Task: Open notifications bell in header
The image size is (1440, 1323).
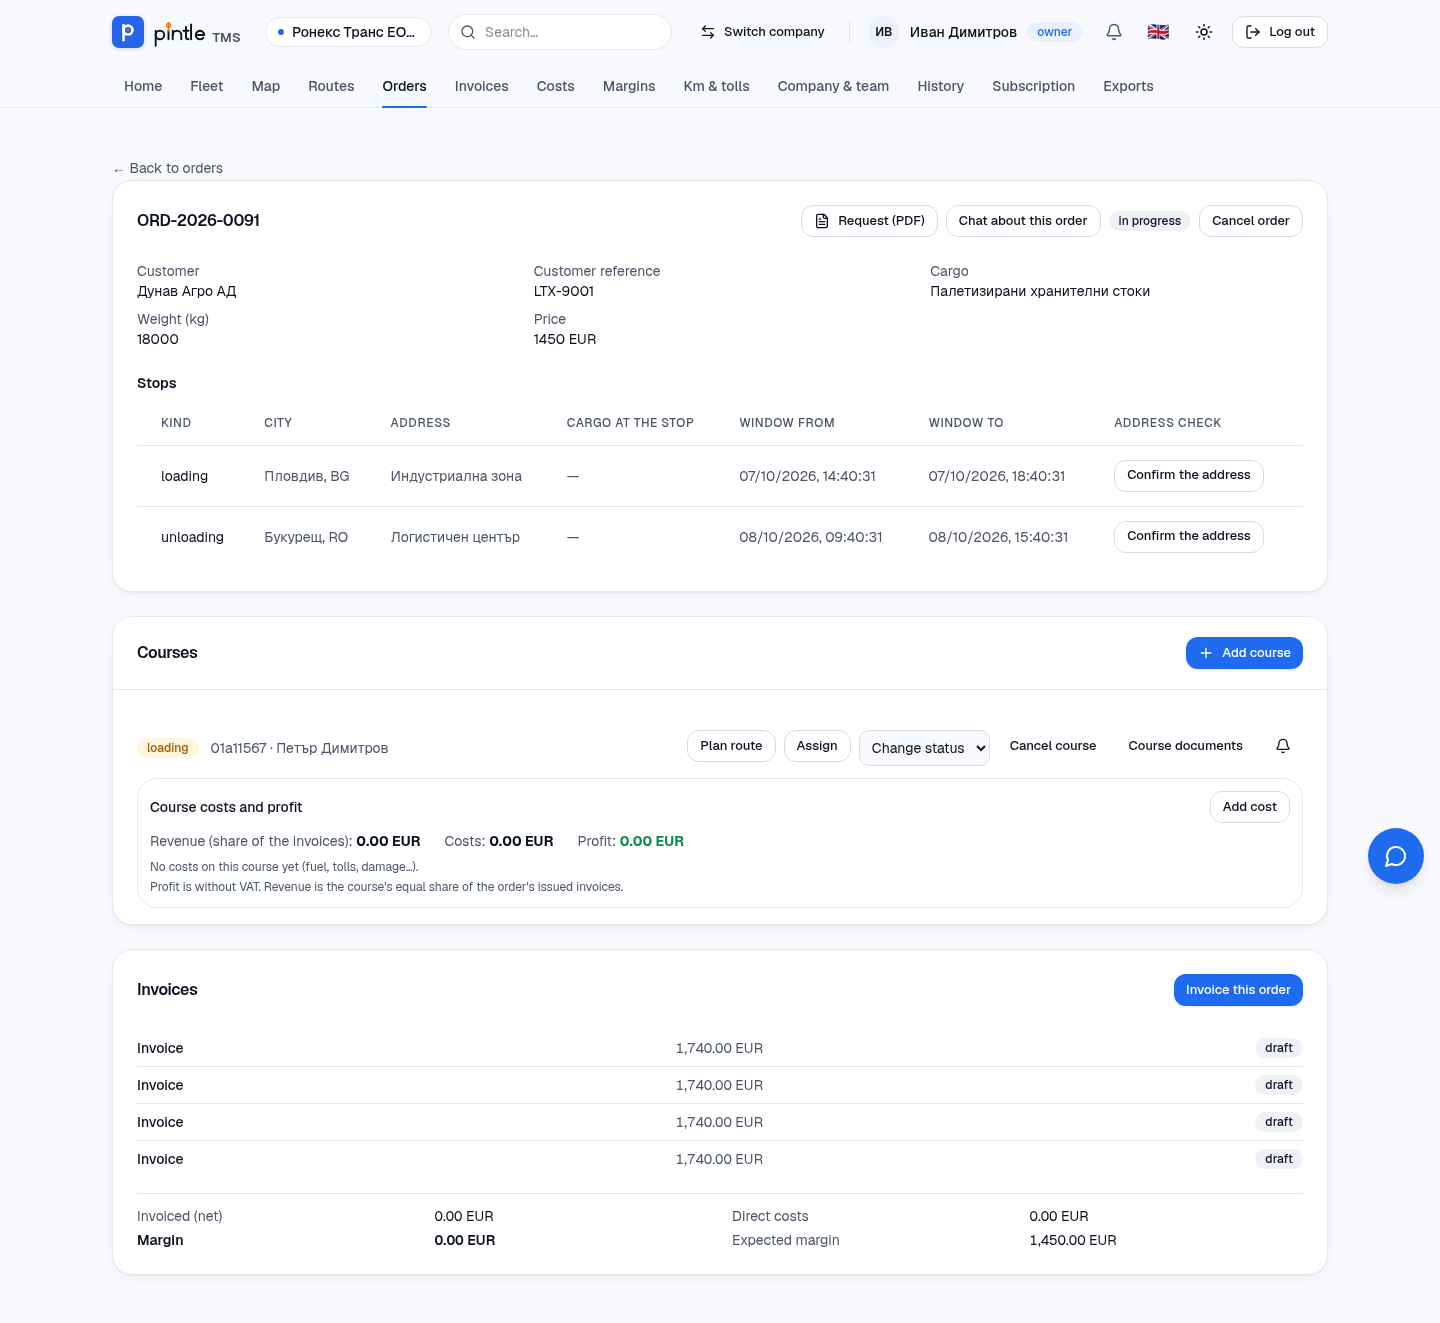Action: click(1114, 32)
